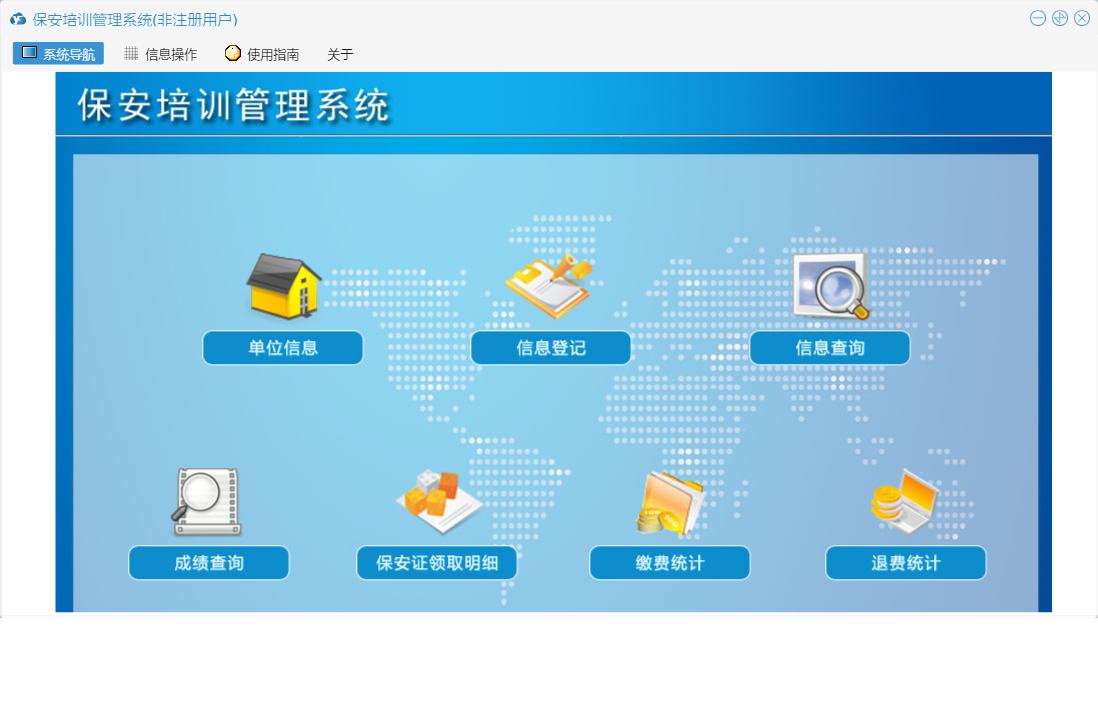
Task: Close the 保安培训管理系统 window
Action: 1082,18
